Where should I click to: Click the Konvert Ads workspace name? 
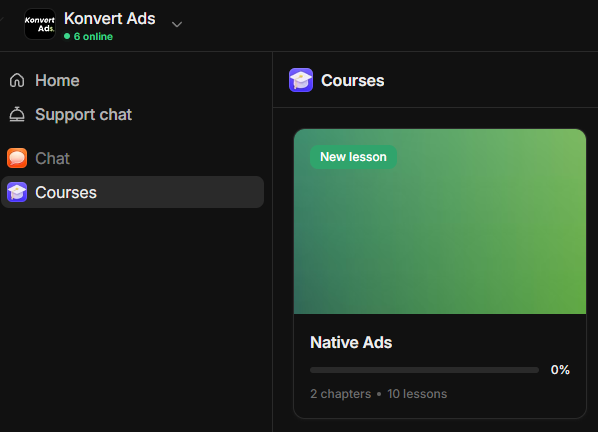pos(109,18)
